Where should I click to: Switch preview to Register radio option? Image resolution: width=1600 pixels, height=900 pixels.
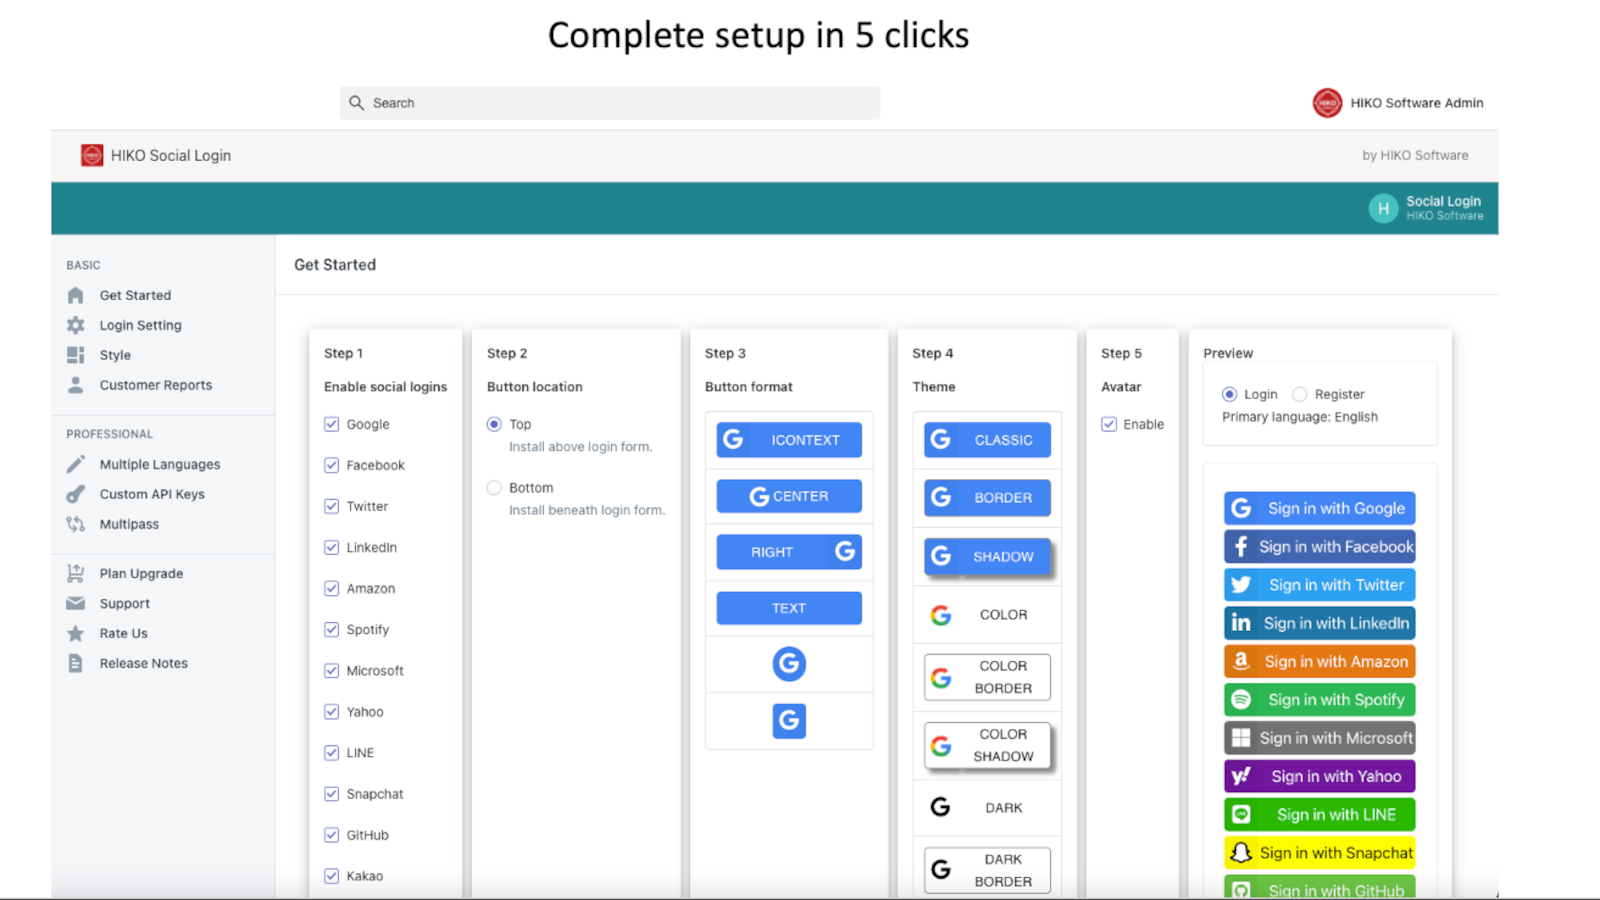coord(1300,394)
